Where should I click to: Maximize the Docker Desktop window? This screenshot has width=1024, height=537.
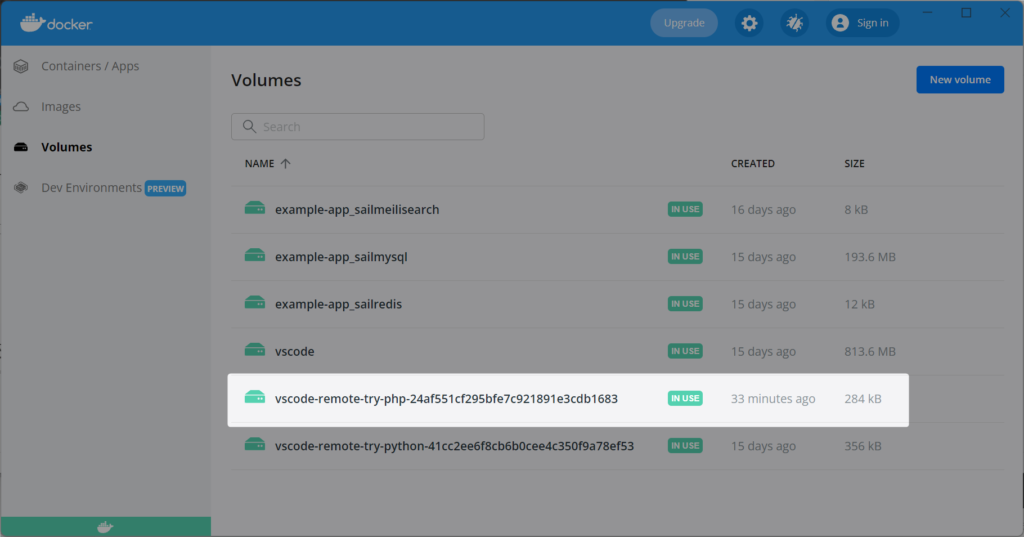pyautogui.click(x=966, y=12)
